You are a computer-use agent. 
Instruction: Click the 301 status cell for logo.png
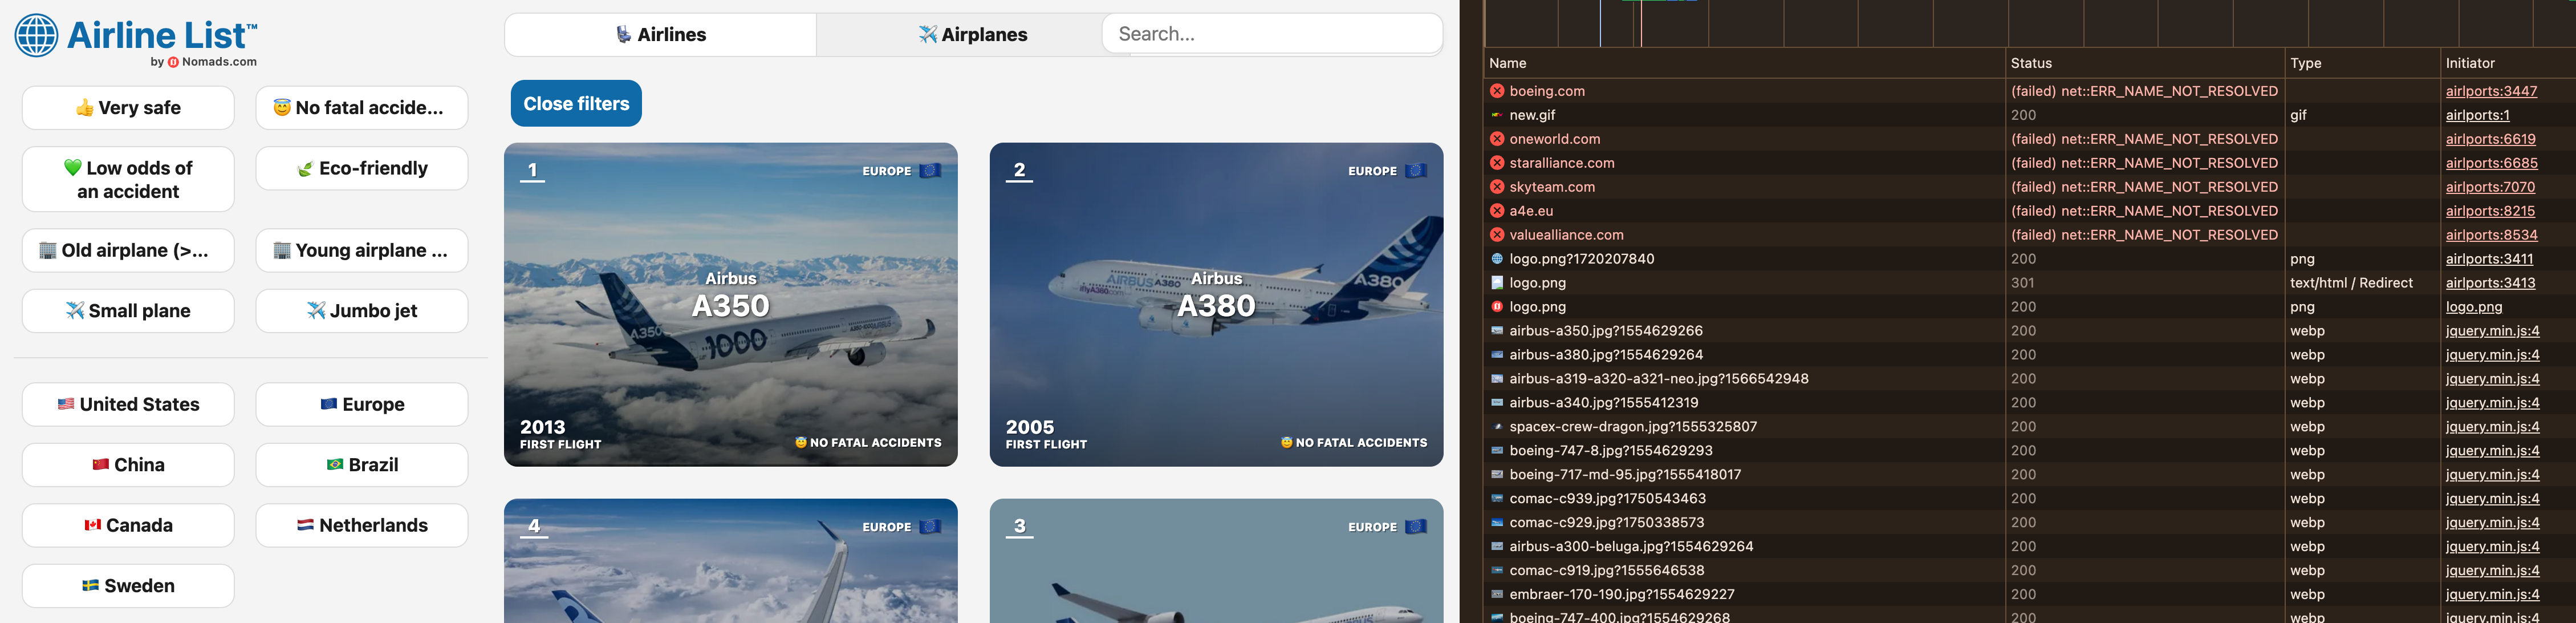tap(2145, 283)
